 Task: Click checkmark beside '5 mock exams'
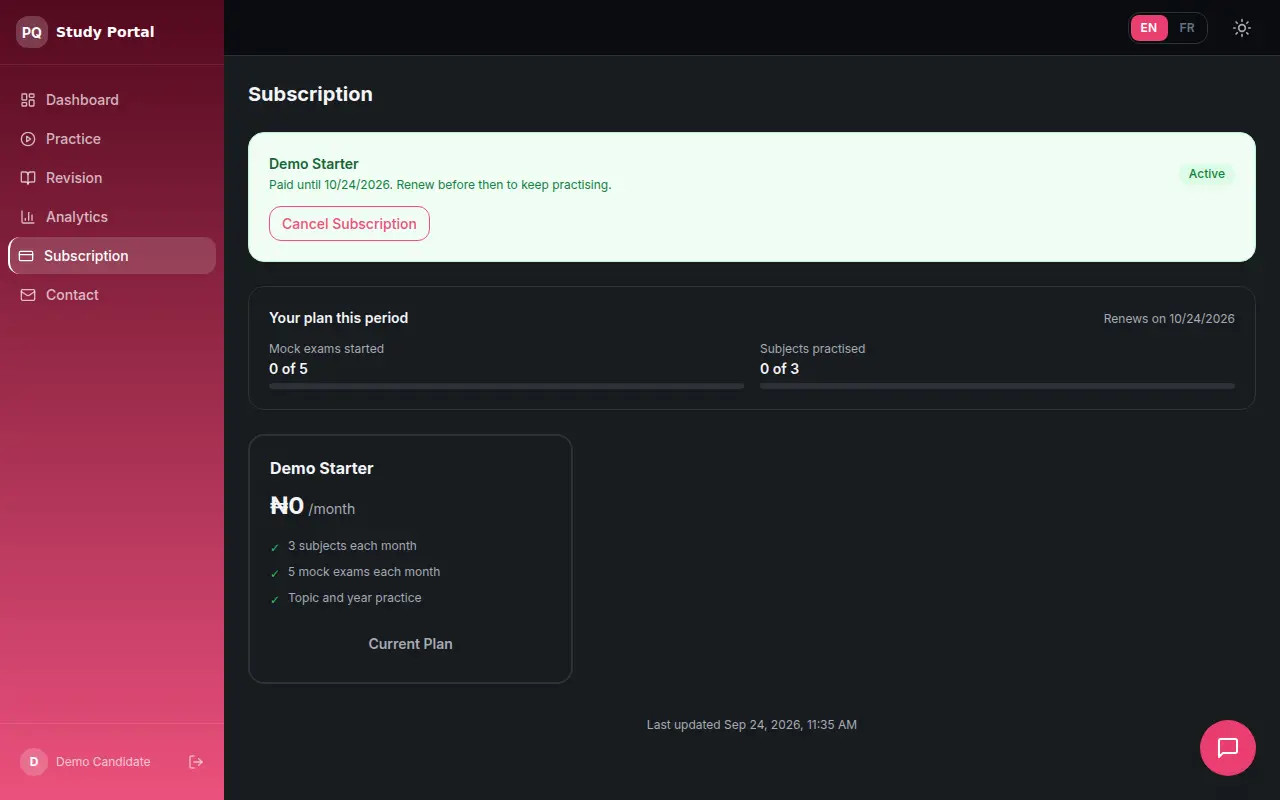(x=275, y=573)
